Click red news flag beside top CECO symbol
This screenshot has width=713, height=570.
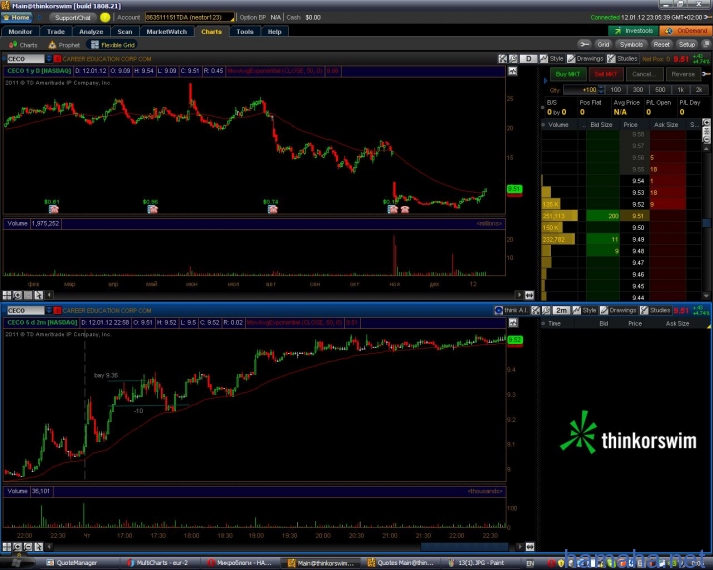tap(57, 59)
